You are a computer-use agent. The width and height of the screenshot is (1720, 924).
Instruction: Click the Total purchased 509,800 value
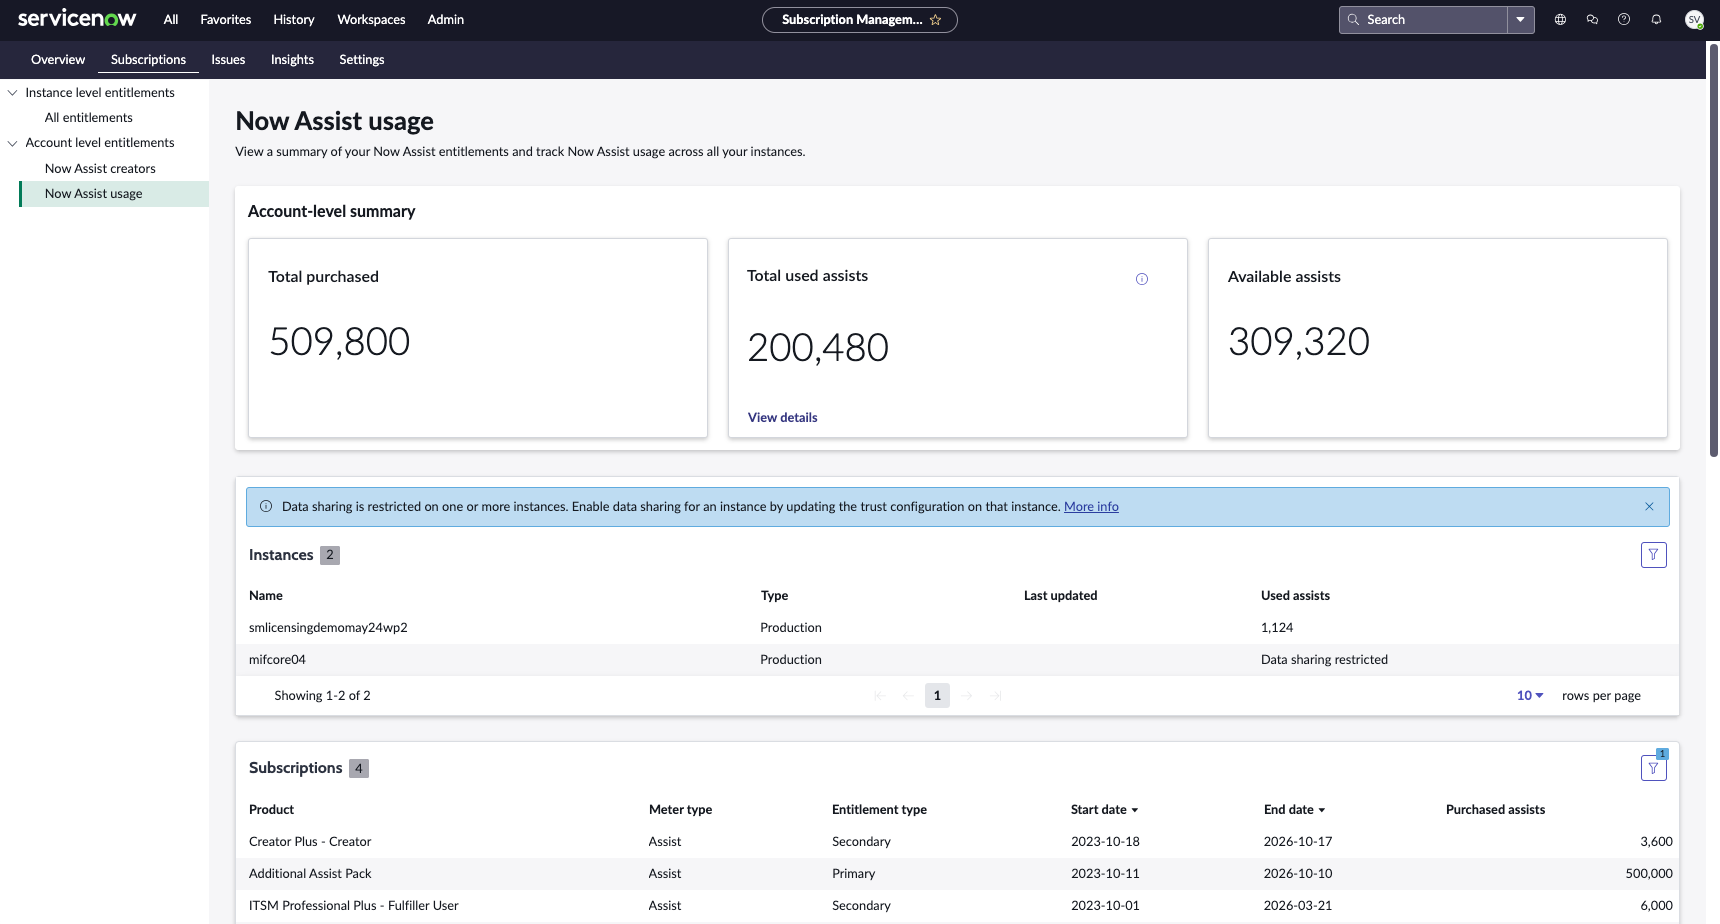339,342
